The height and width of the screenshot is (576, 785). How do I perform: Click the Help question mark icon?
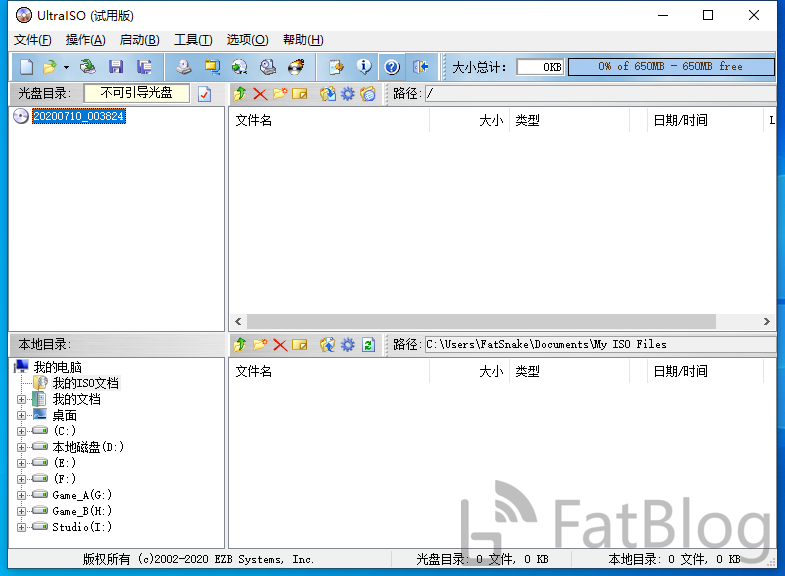tap(392, 67)
